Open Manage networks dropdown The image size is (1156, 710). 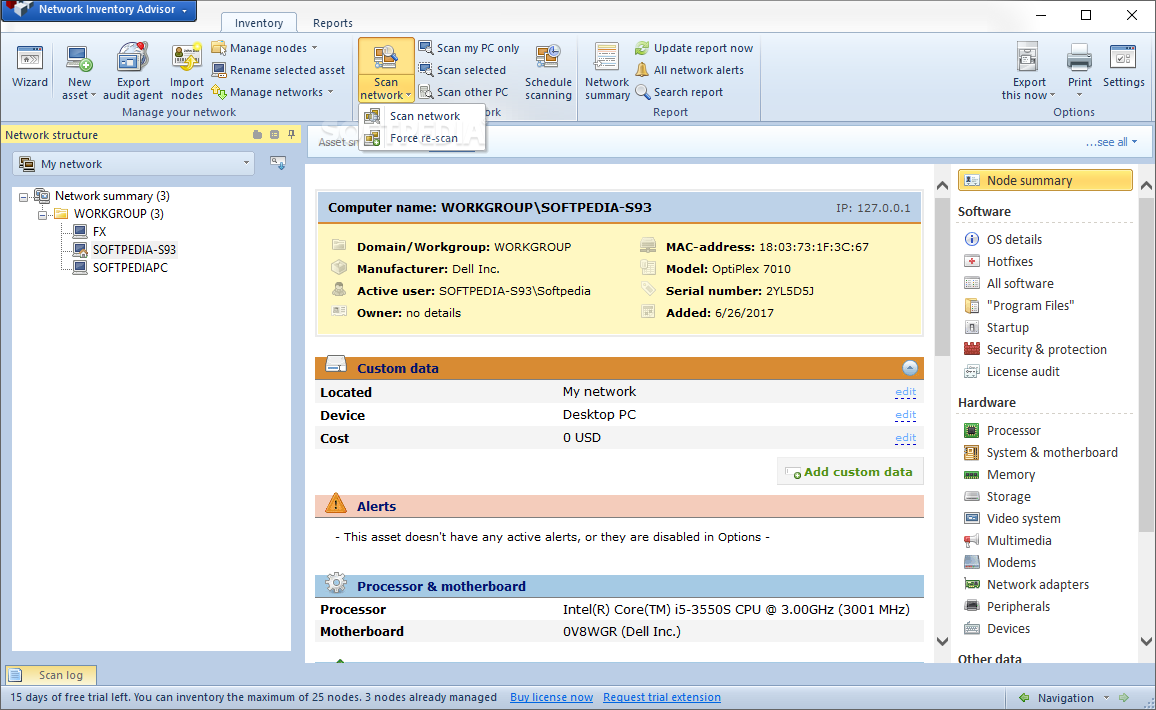point(272,92)
